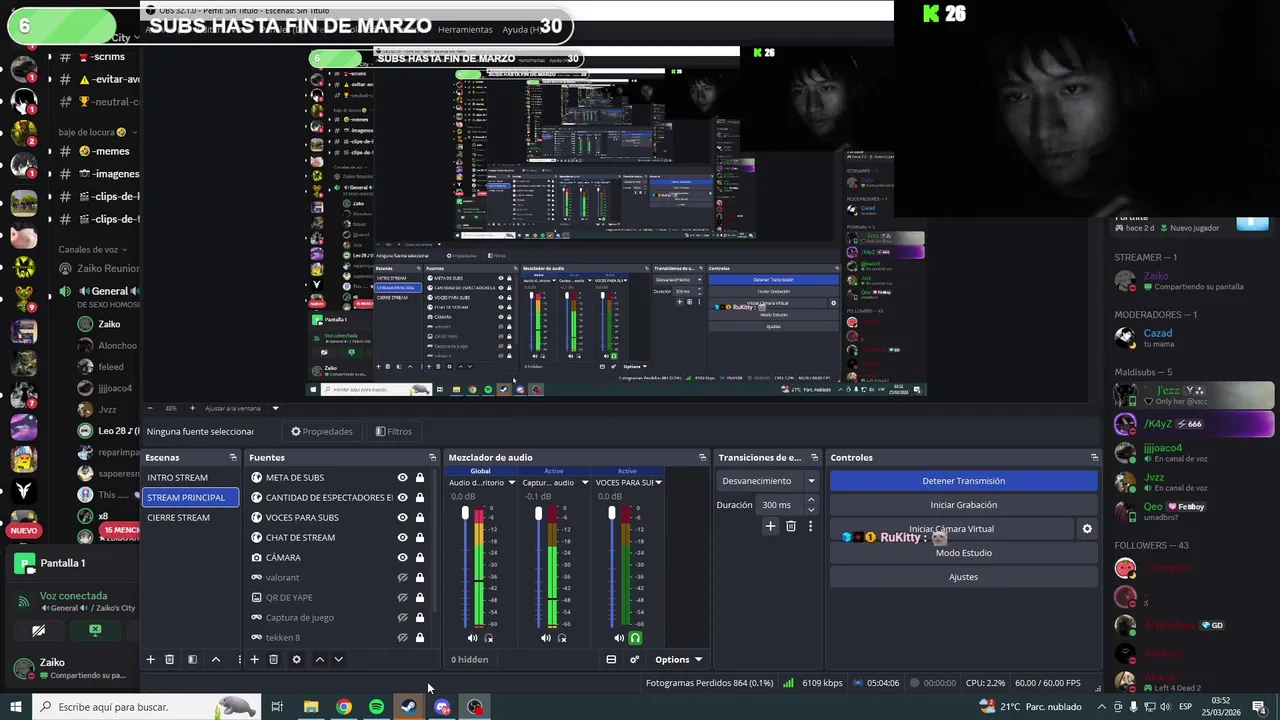Open Ajustes in Controles panel
Viewport: 1280px width, 720px height.
pyautogui.click(x=963, y=577)
